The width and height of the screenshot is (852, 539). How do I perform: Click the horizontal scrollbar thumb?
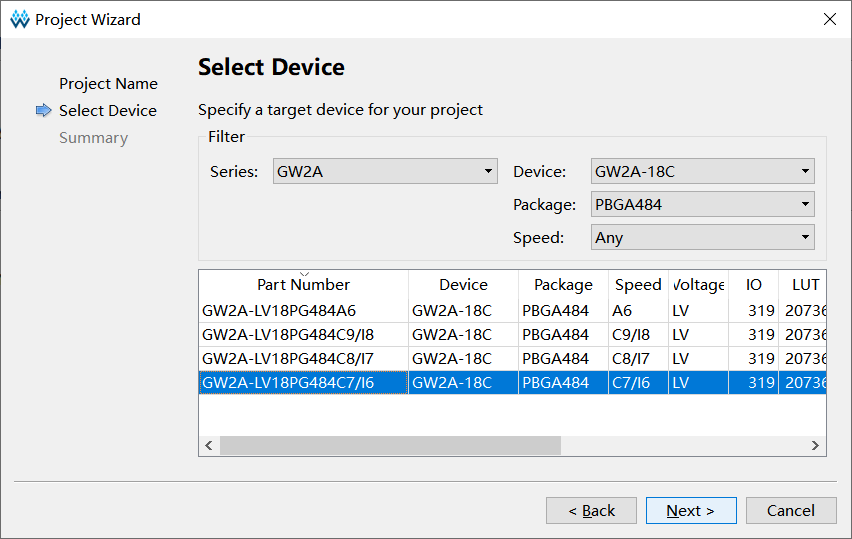[390, 445]
